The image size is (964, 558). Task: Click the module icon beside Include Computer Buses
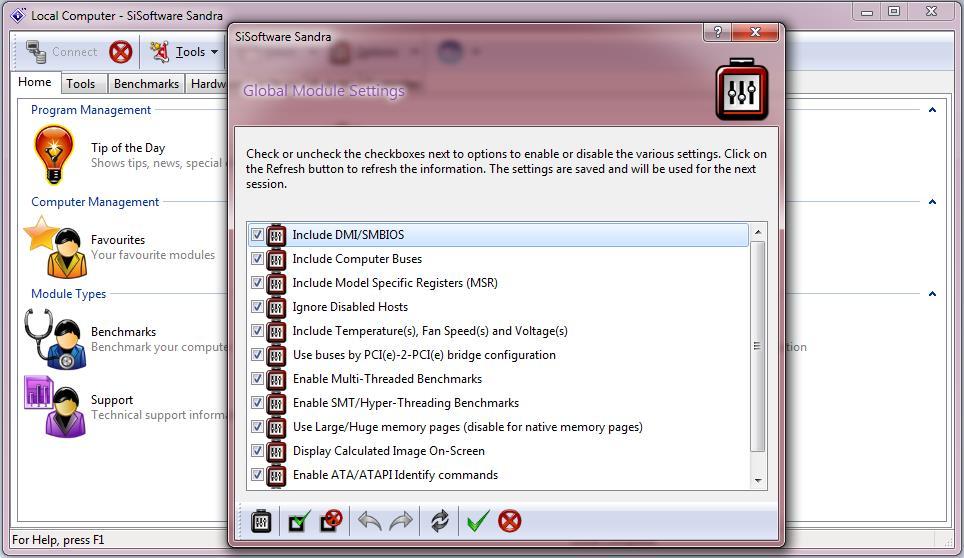(x=276, y=259)
